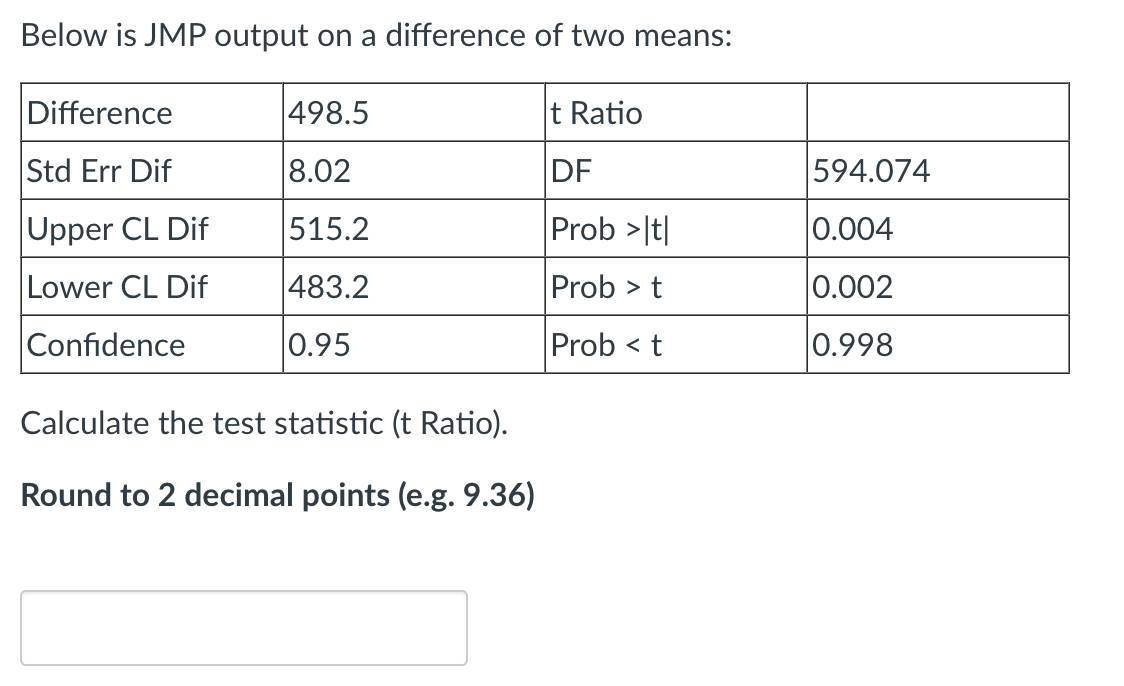Click the t Ratio header cell

coord(595,113)
